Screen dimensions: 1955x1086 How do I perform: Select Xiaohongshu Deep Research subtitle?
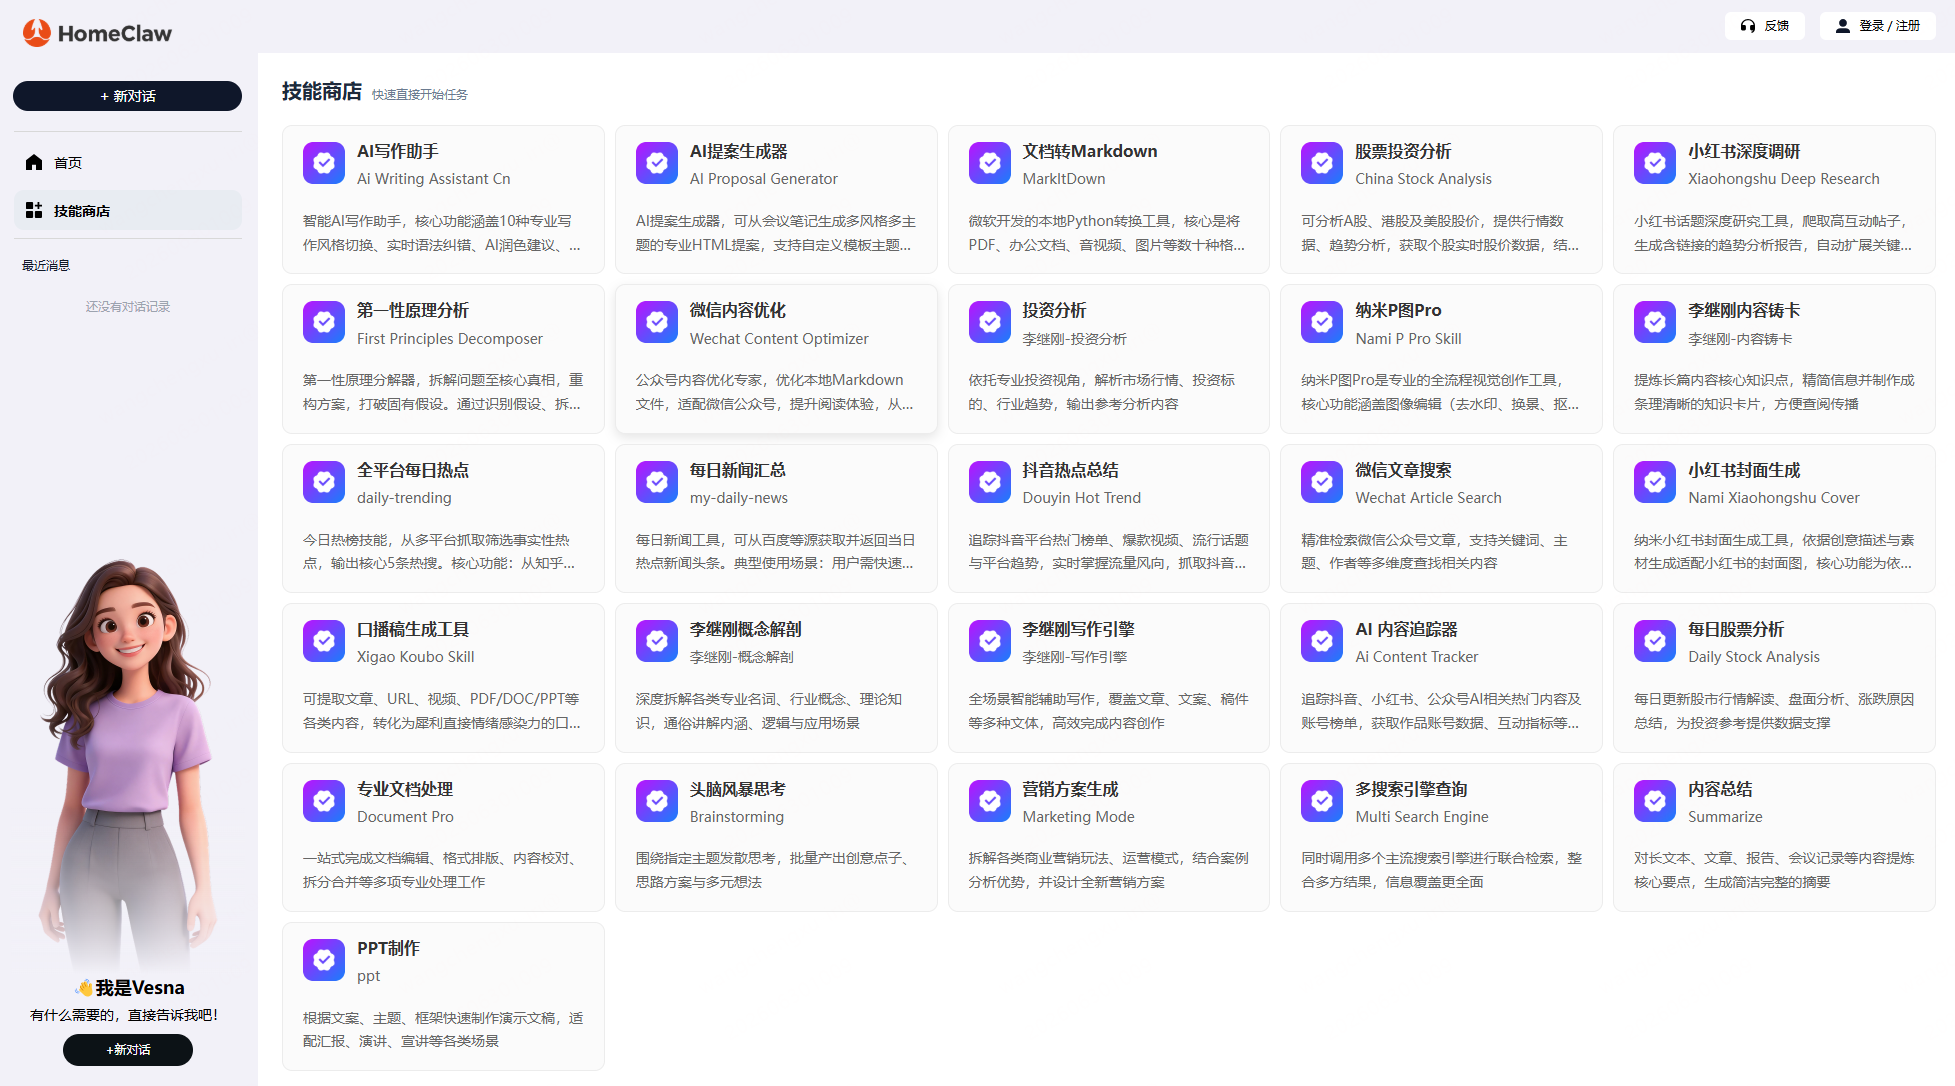[x=1784, y=179]
